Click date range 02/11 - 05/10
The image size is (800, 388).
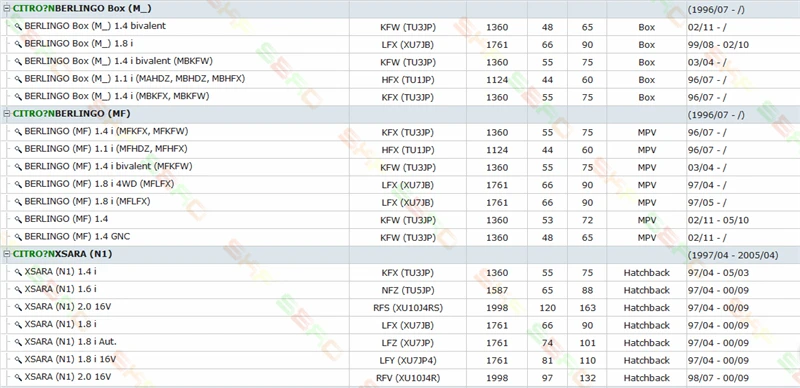[718, 221]
